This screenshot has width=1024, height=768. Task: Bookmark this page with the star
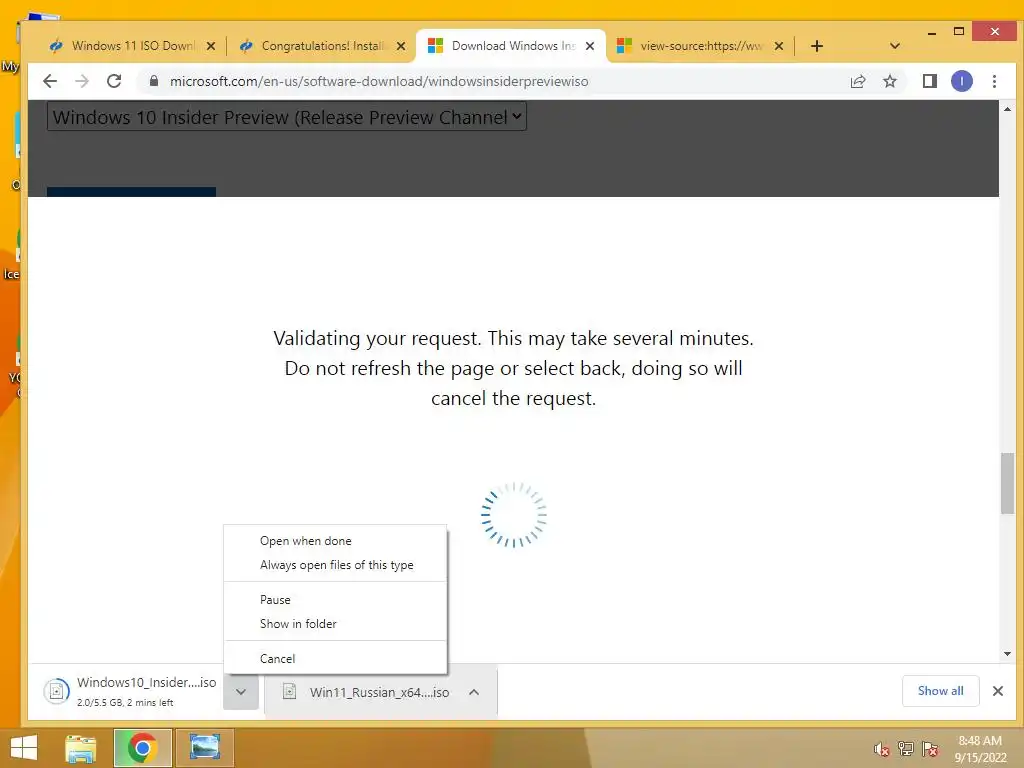tap(889, 81)
